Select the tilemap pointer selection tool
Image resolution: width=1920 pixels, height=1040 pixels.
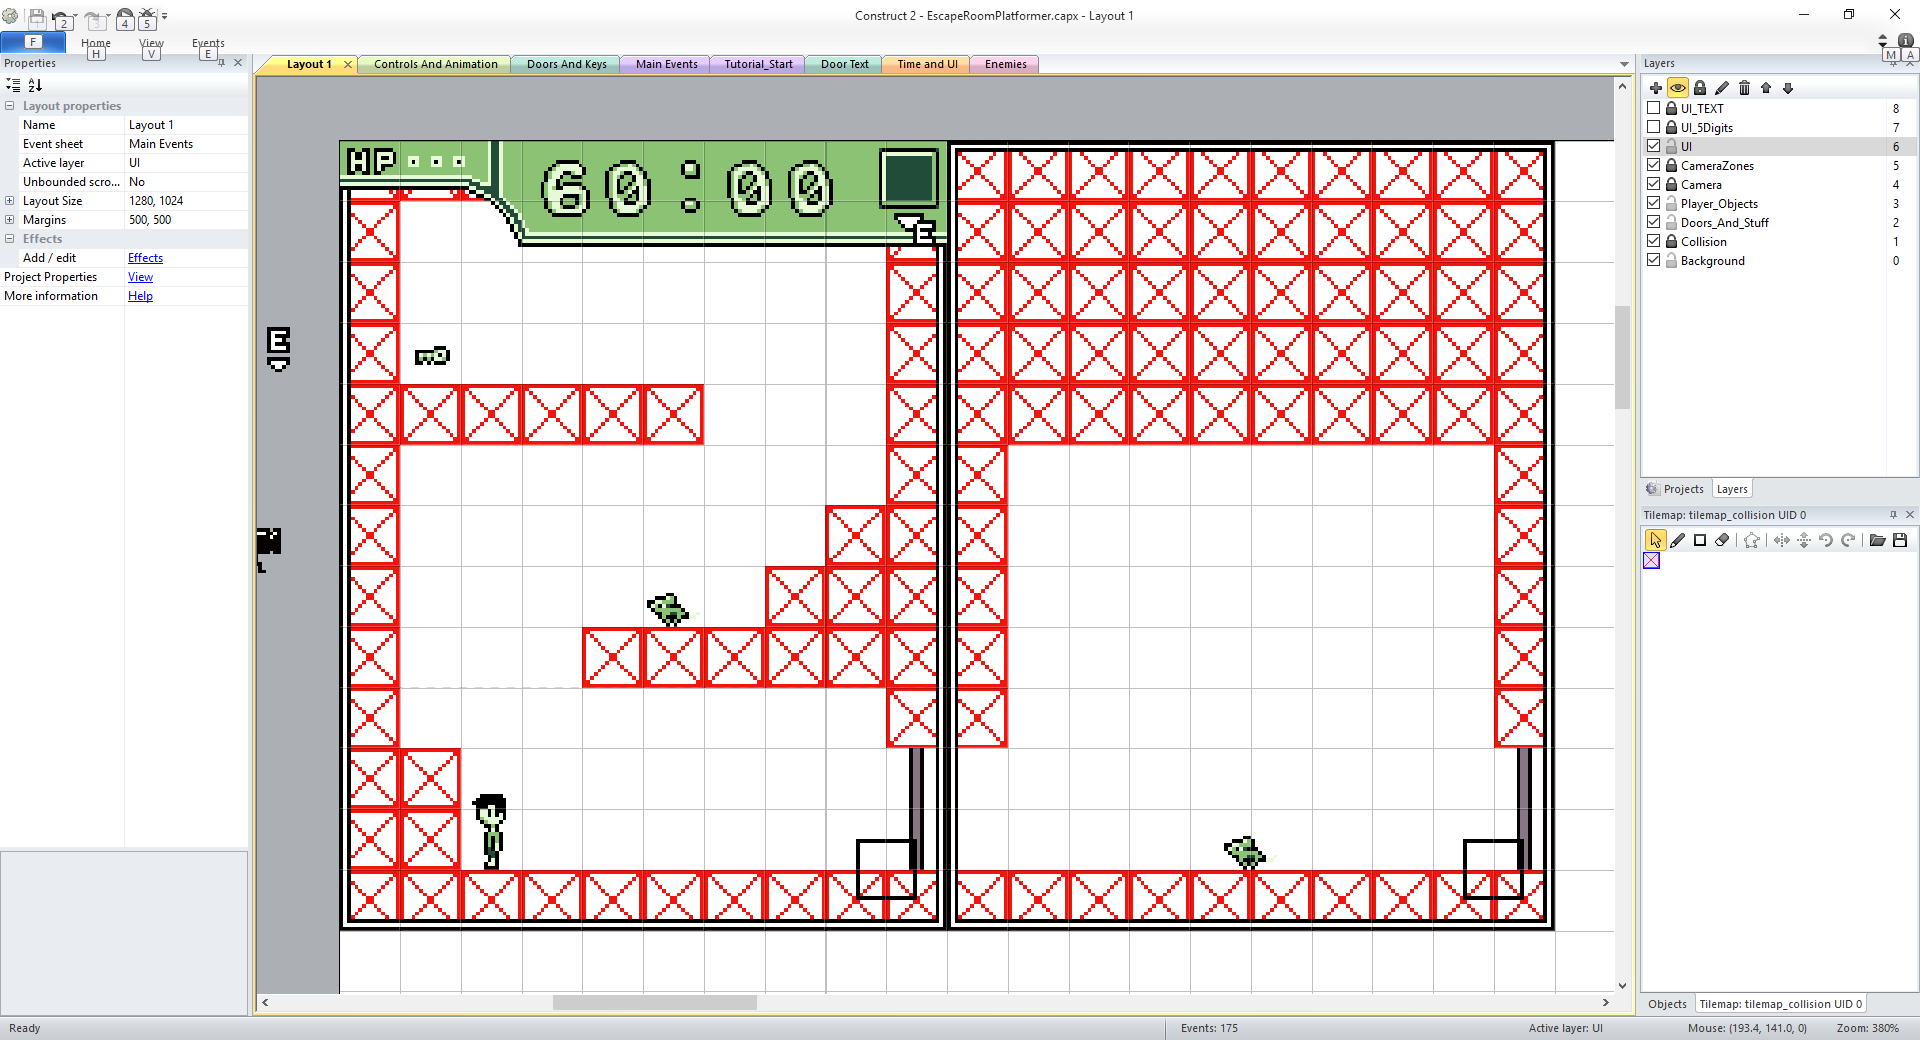[x=1655, y=540]
